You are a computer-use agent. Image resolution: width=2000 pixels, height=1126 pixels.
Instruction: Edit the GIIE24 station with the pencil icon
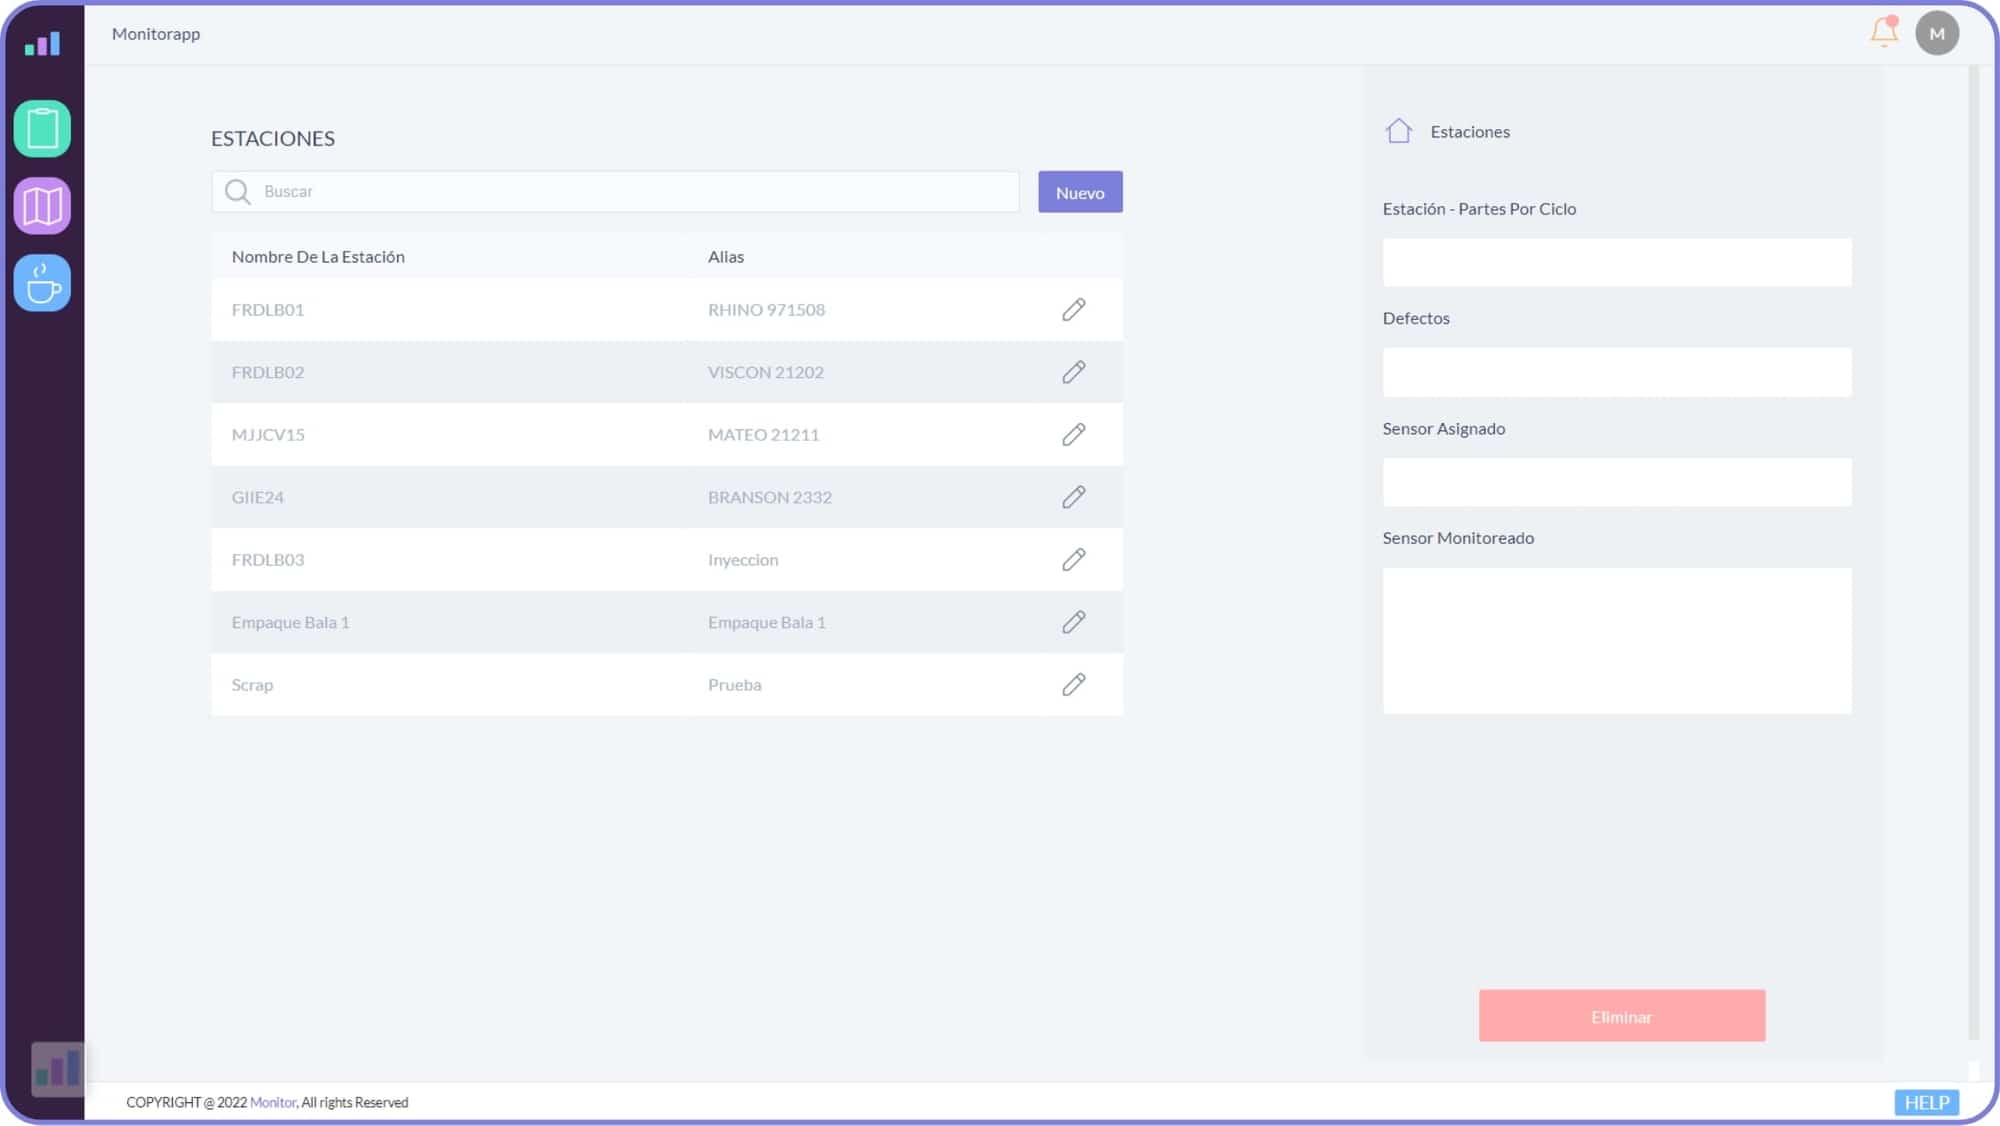pyautogui.click(x=1073, y=497)
